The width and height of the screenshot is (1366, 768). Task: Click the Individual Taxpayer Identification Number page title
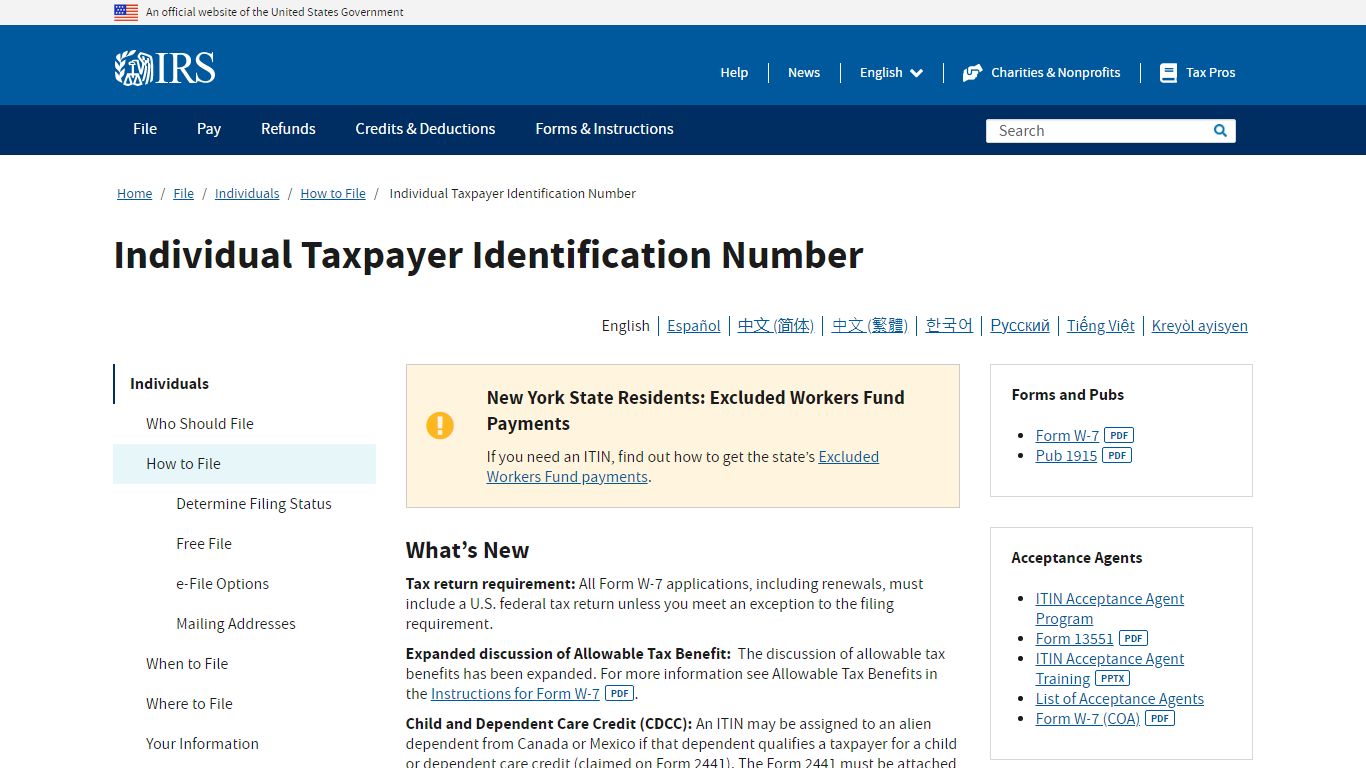(x=489, y=255)
